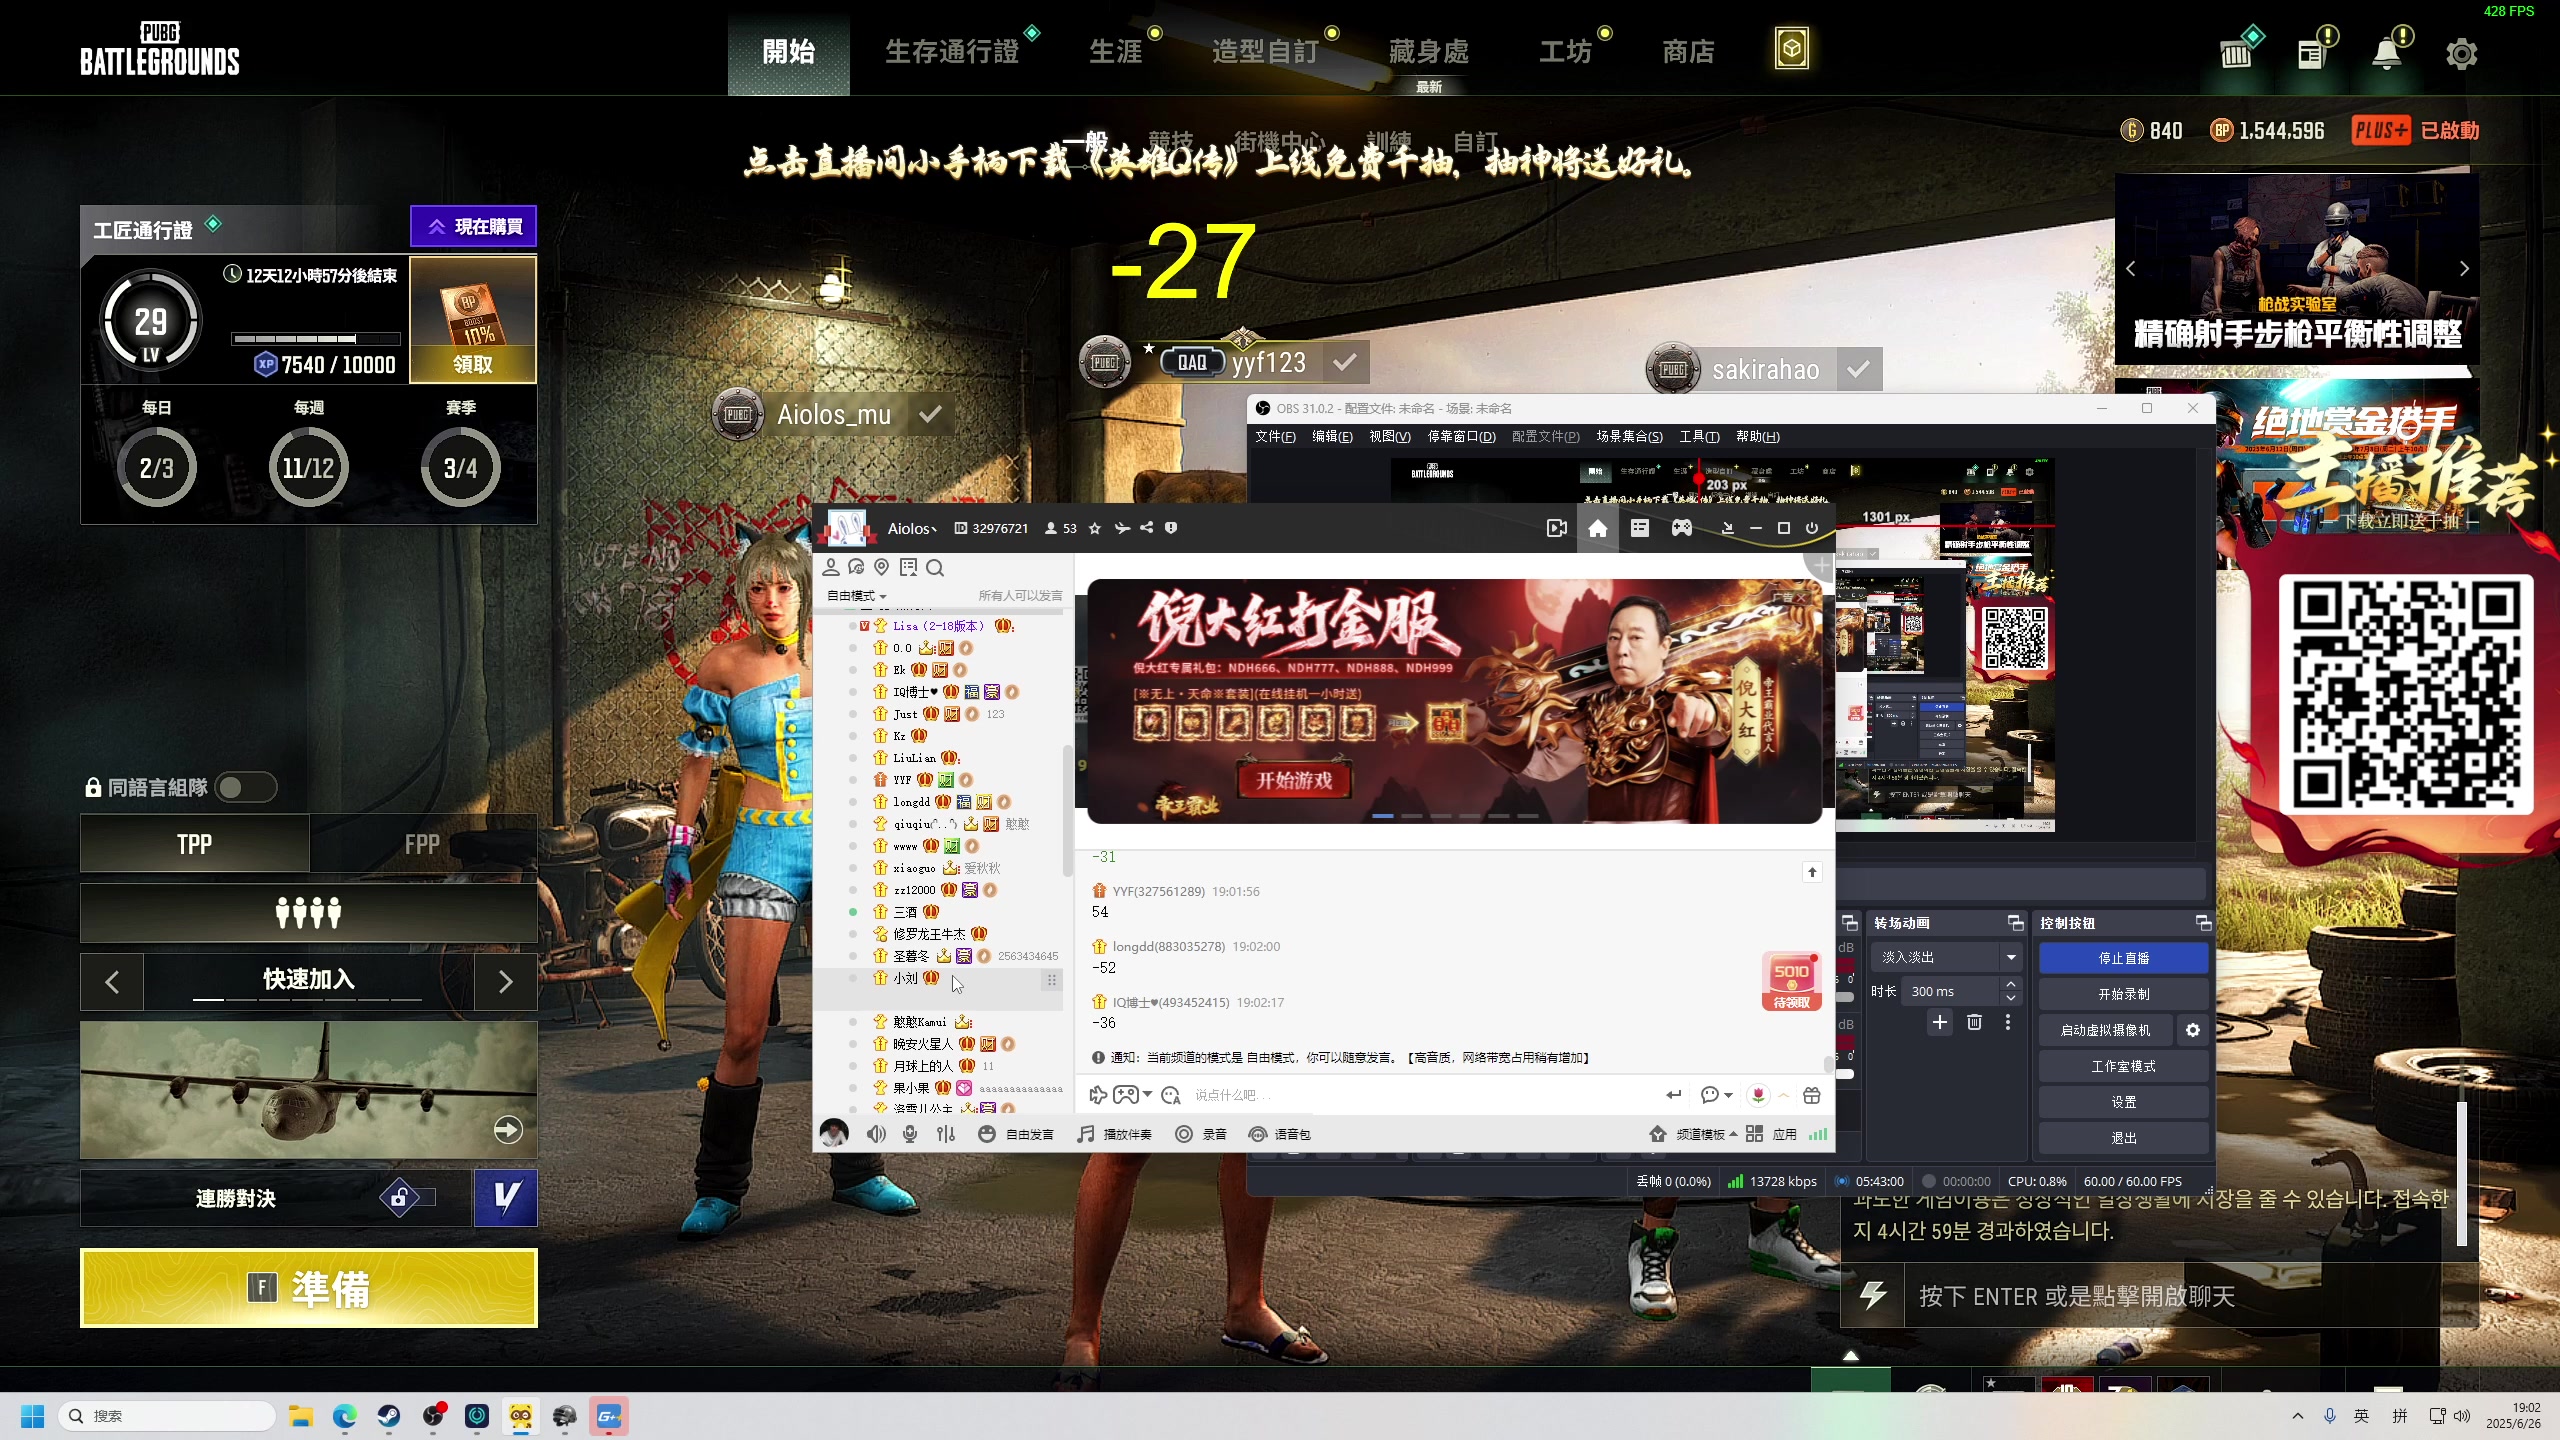This screenshot has width=2560, height=1440.
Task: Toggle ready check next to sakirahao
Action: click(x=1858, y=369)
